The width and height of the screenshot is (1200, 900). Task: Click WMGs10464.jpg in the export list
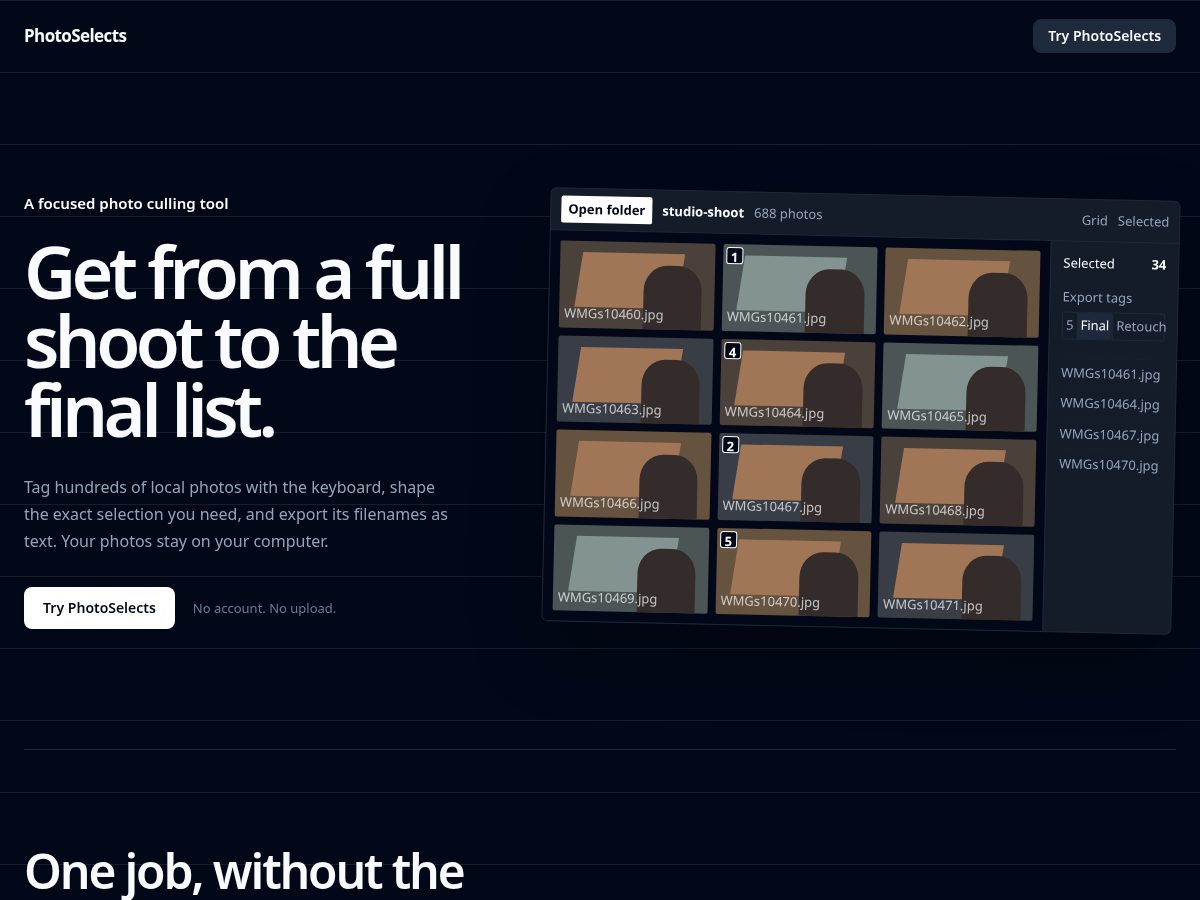tap(1110, 404)
